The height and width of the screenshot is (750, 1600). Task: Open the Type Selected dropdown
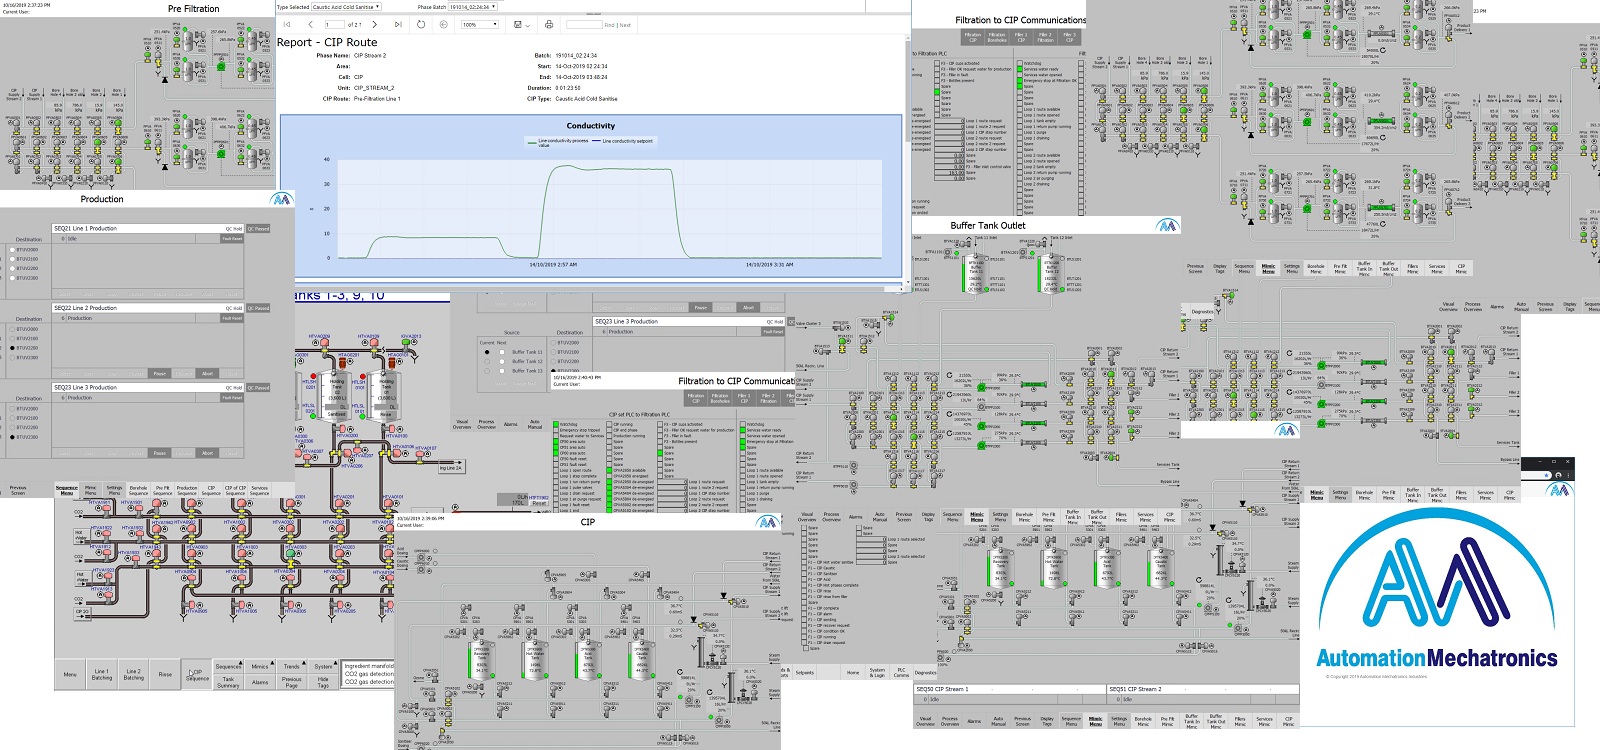[x=346, y=7]
